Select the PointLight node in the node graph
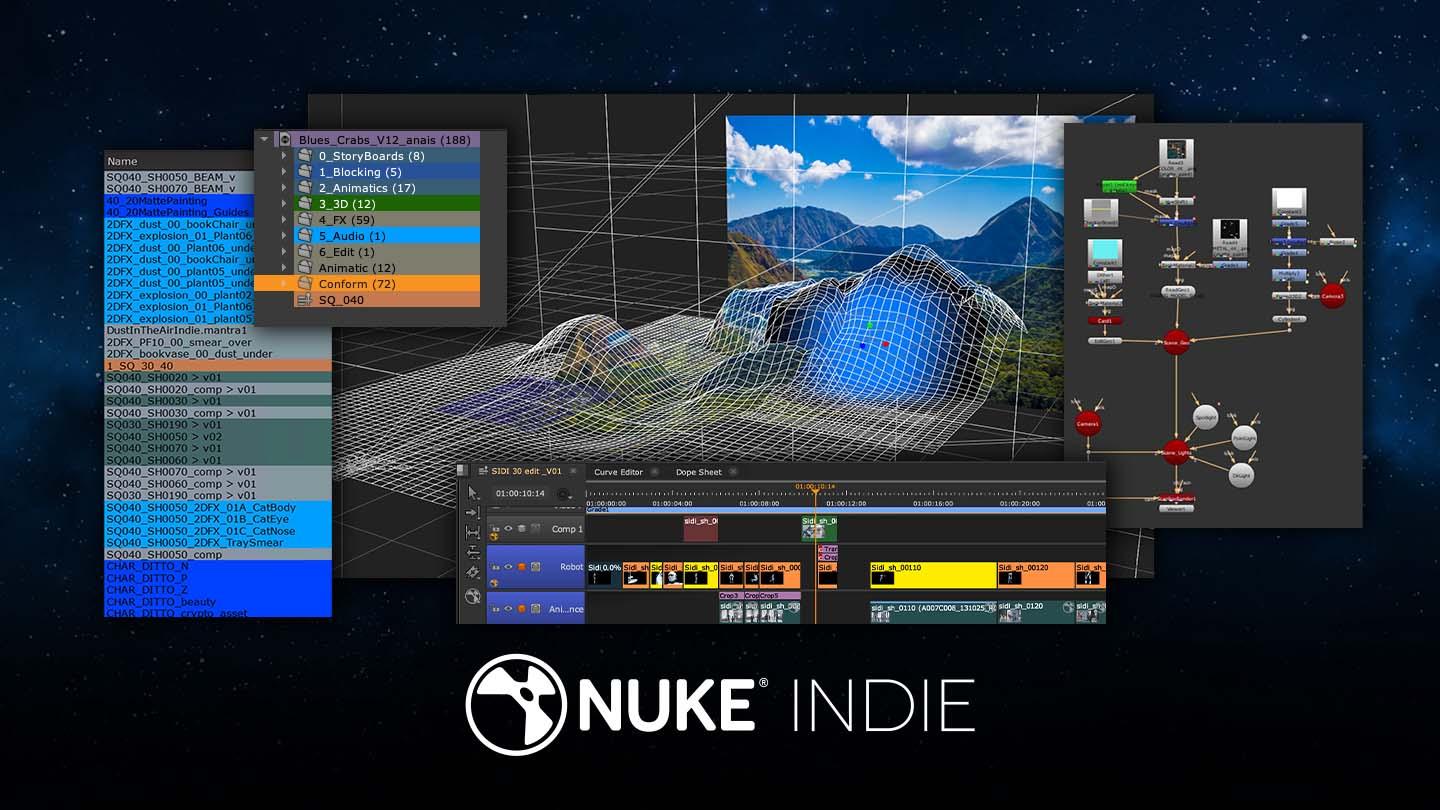Screen dimensions: 1440x810 pyautogui.click(x=1244, y=438)
